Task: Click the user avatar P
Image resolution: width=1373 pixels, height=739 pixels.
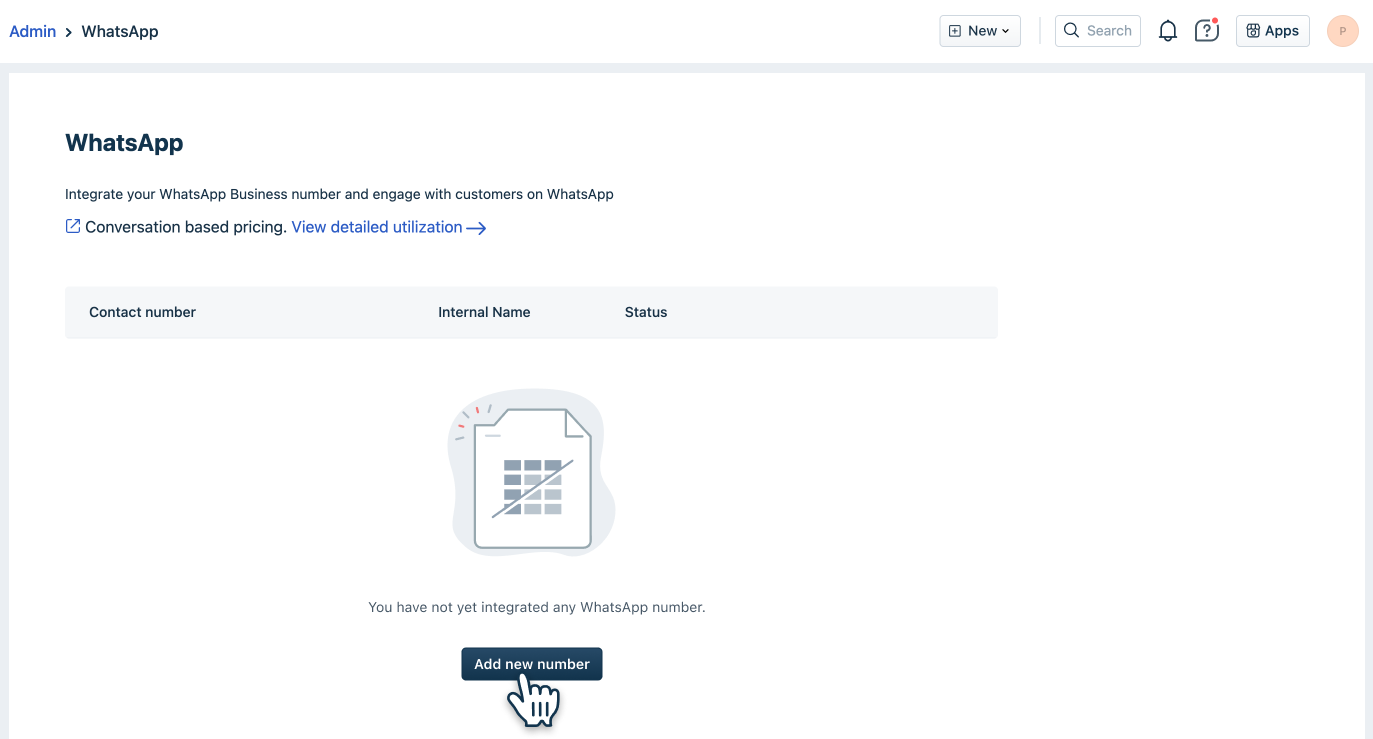Action: click(1342, 31)
